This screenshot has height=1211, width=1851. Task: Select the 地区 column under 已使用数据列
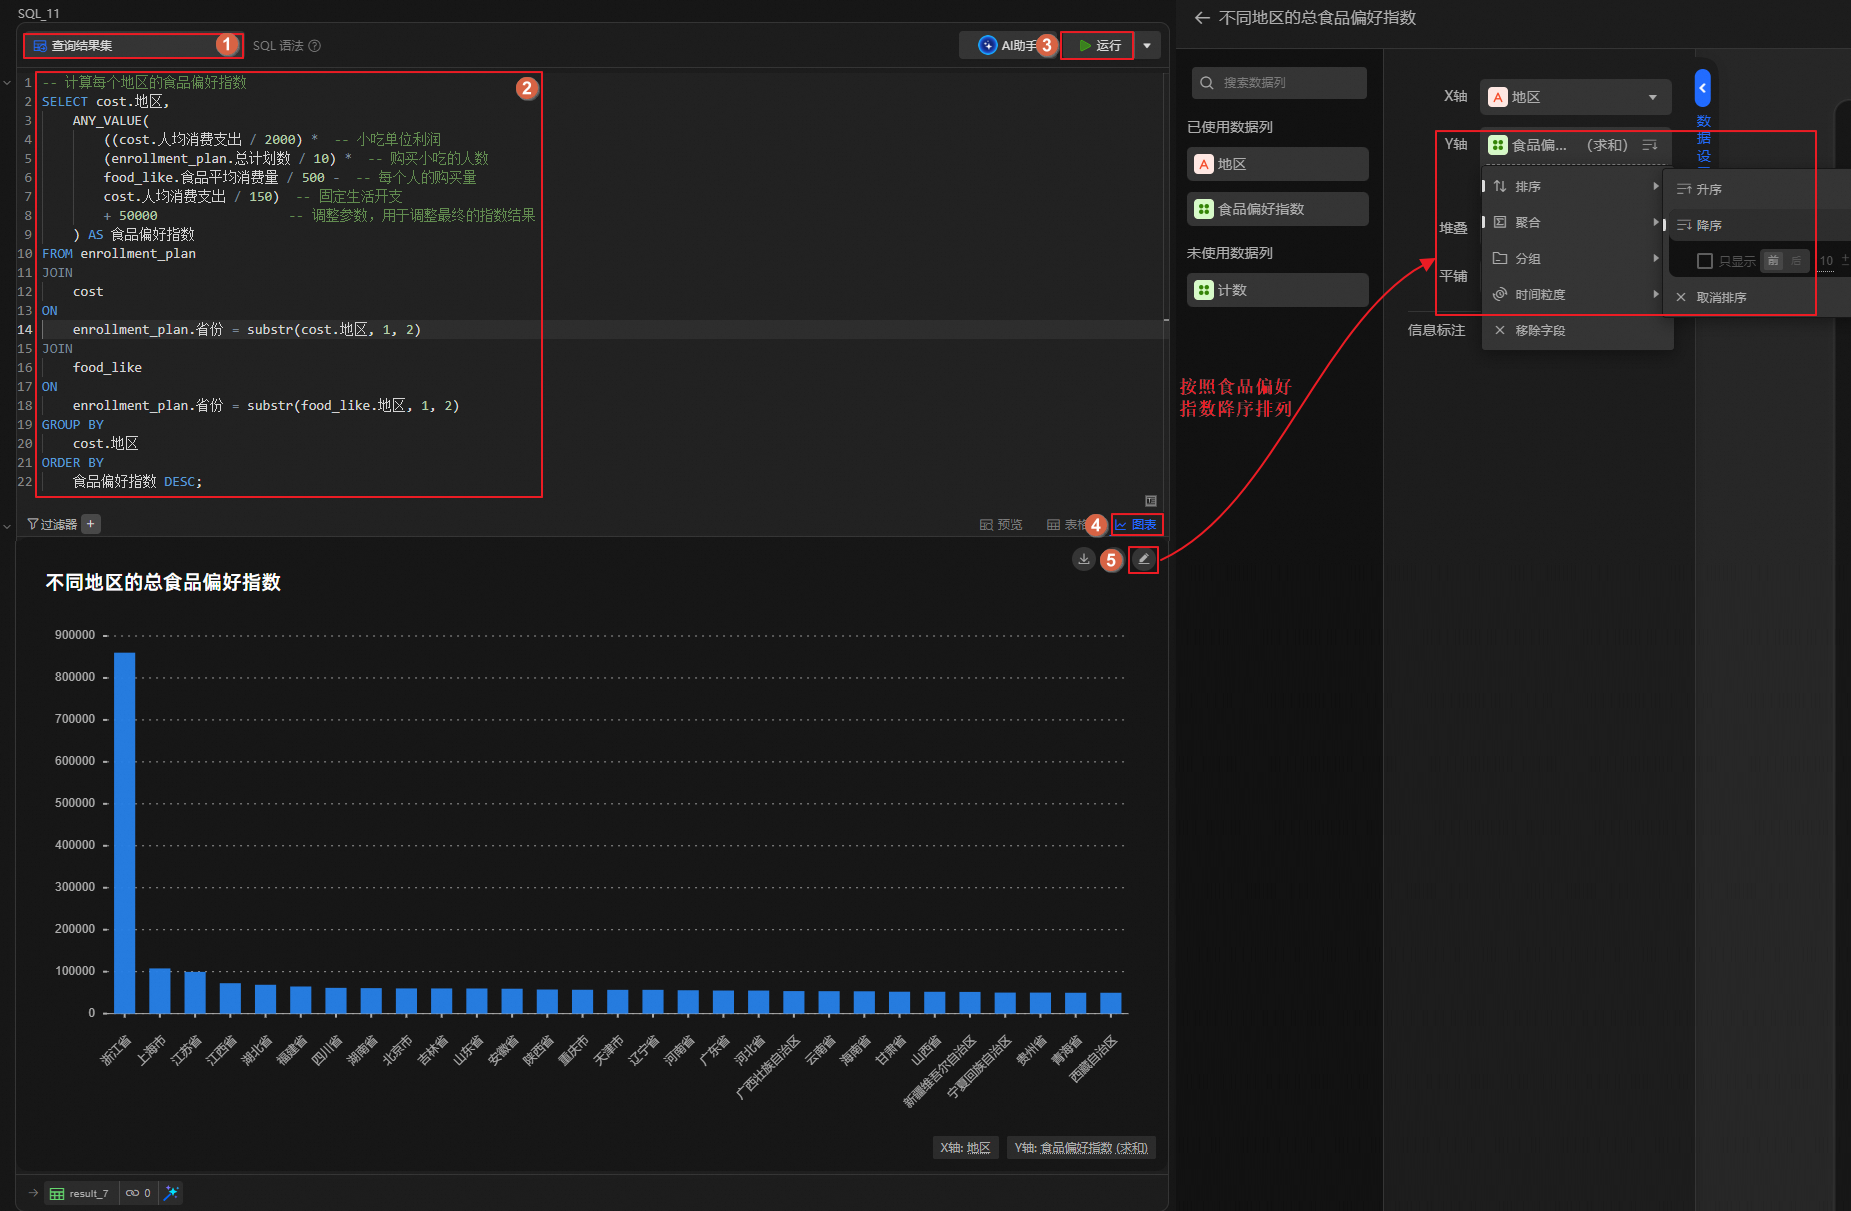(1277, 164)
